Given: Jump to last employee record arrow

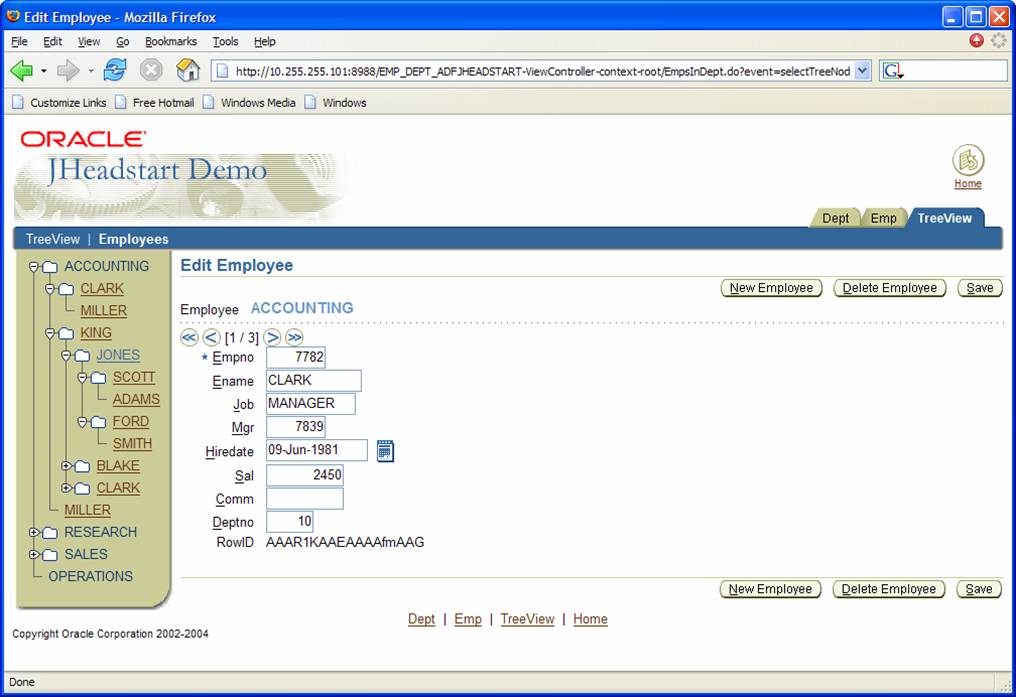Looking at the screenshot, I should click(294, 337).
